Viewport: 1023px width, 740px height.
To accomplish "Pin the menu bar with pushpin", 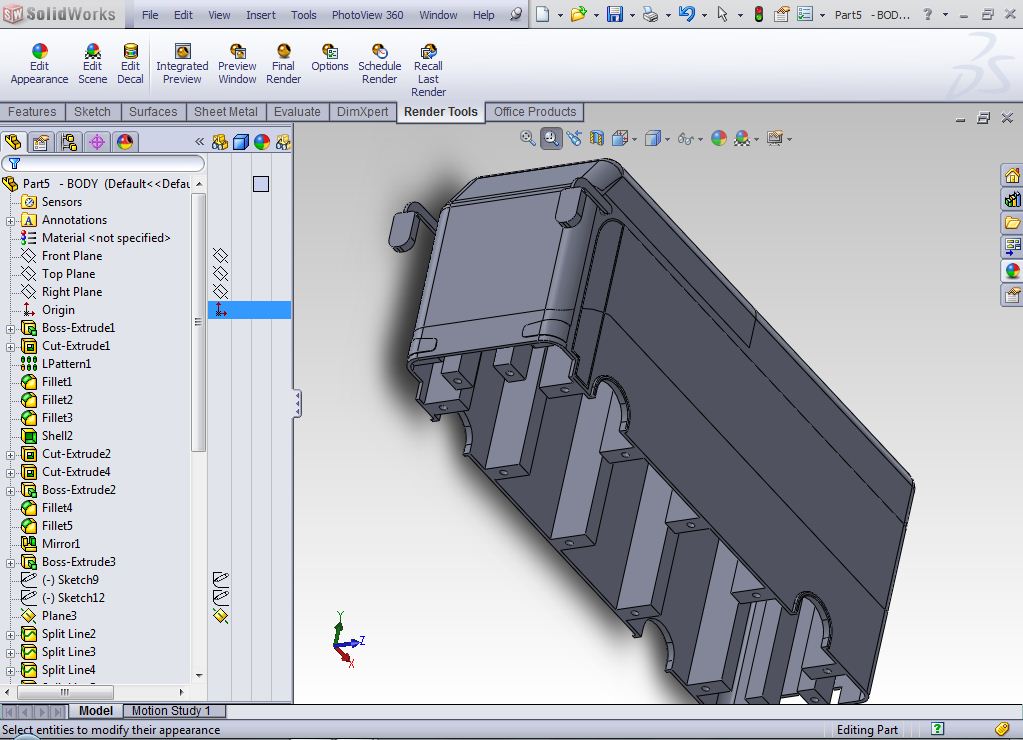I will (x=516, y=15).
